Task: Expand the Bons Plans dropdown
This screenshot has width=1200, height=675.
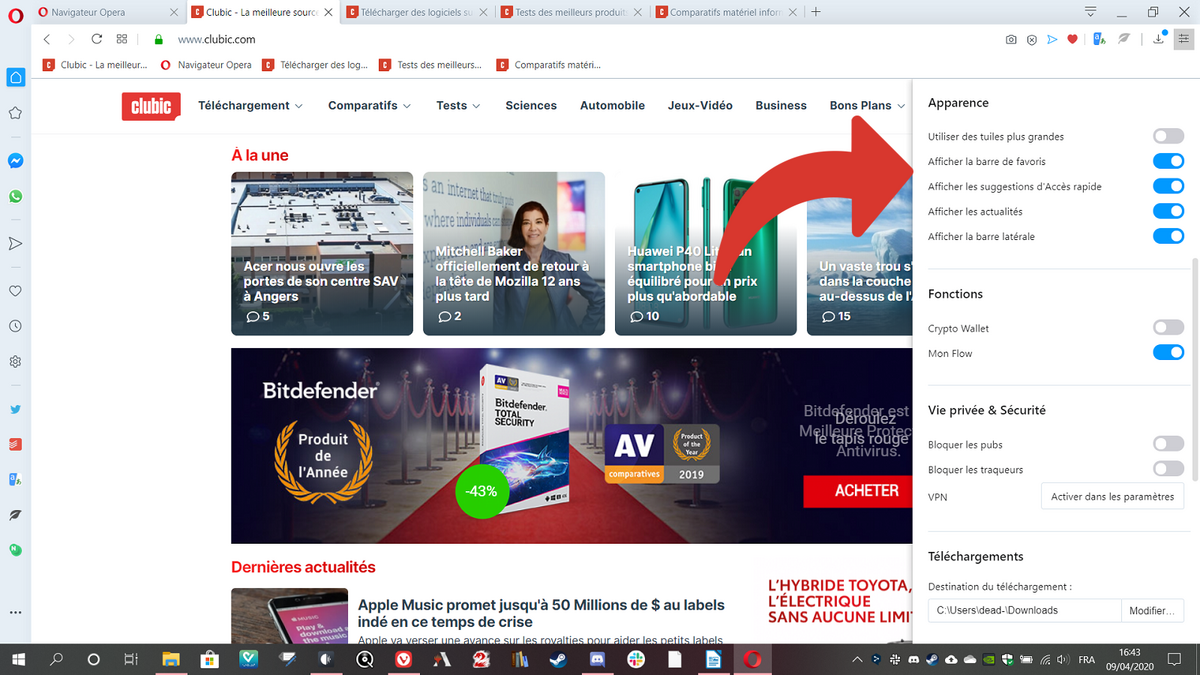Action: tap(868, 105)
